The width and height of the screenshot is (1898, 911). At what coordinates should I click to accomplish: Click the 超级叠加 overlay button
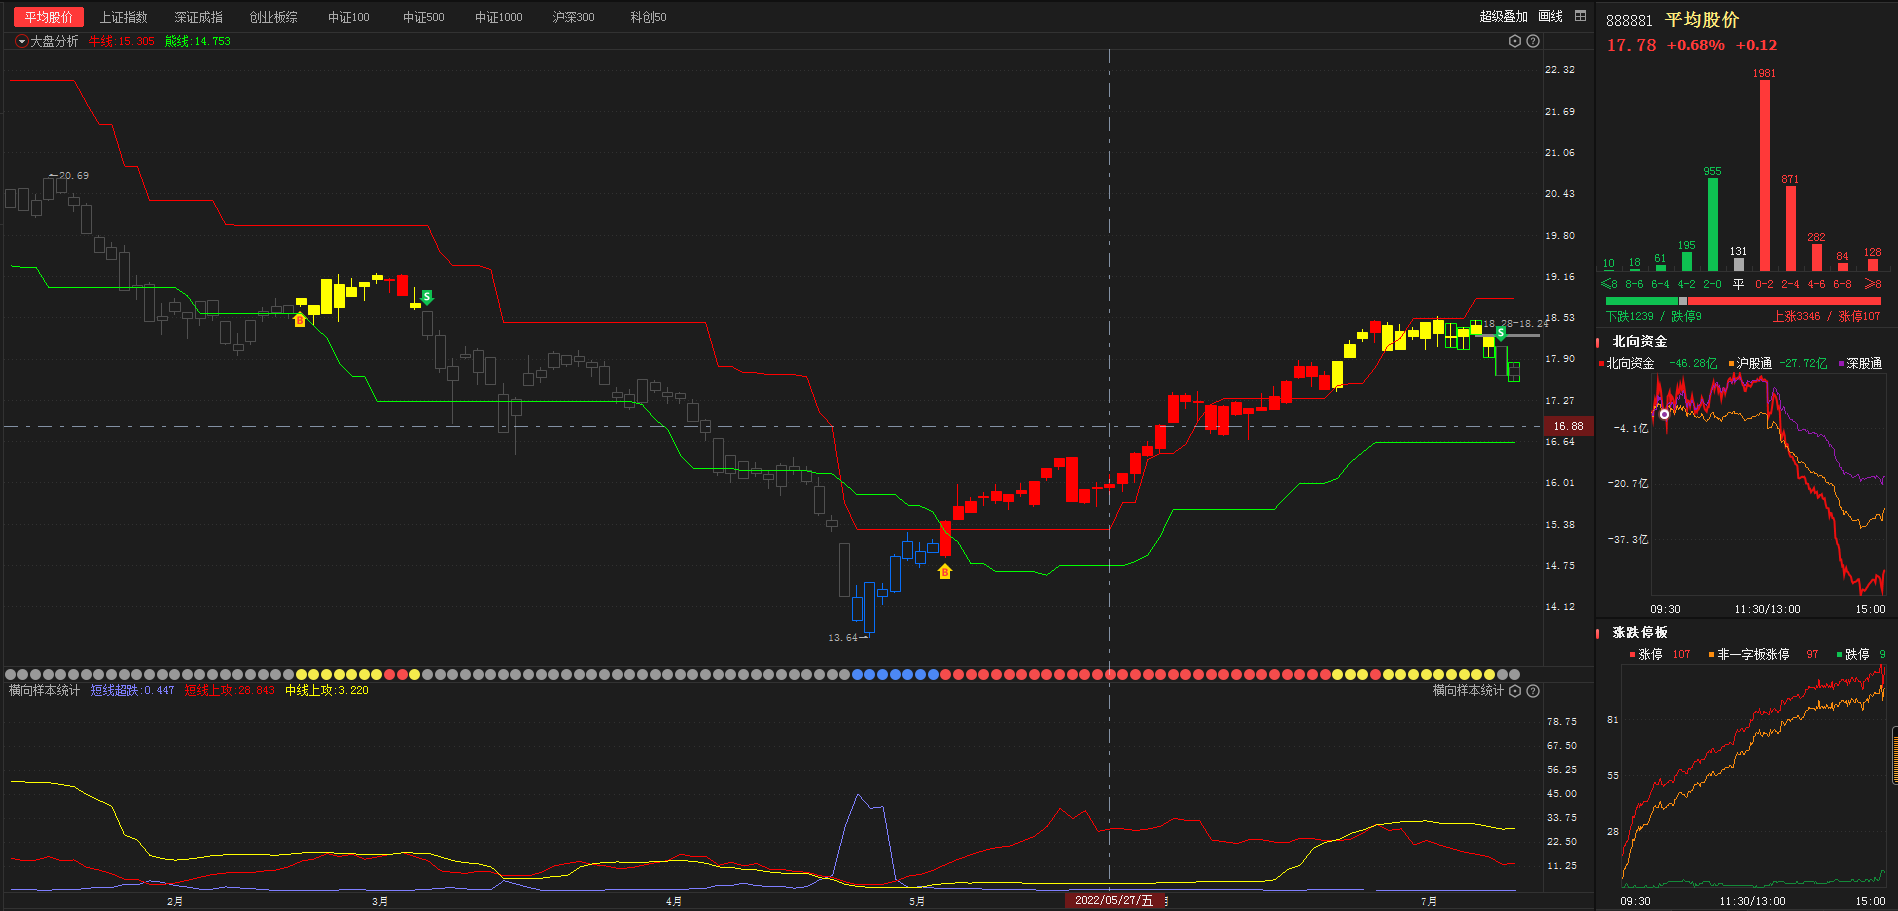(x=1503, y=16)
